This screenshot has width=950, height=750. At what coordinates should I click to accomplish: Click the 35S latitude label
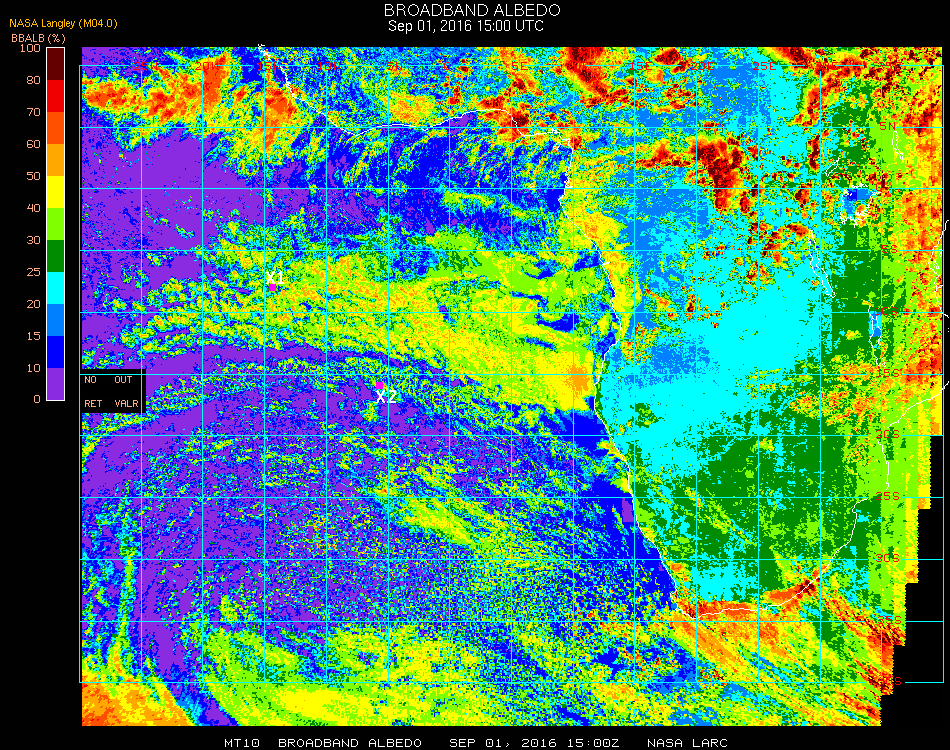coord(889,620)
